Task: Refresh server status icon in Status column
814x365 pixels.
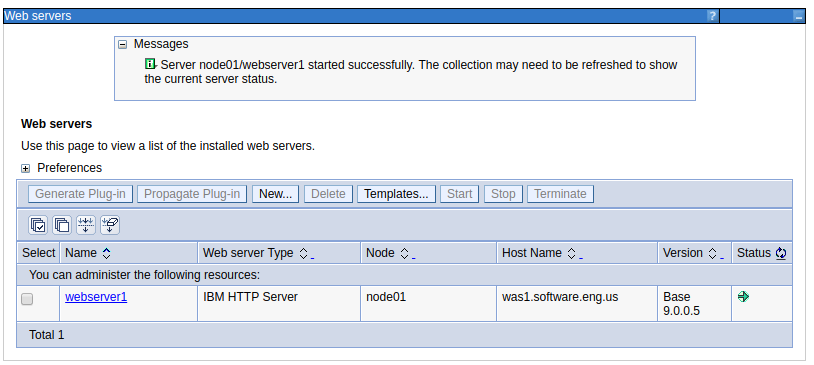Action: click(x=781, y=253)
